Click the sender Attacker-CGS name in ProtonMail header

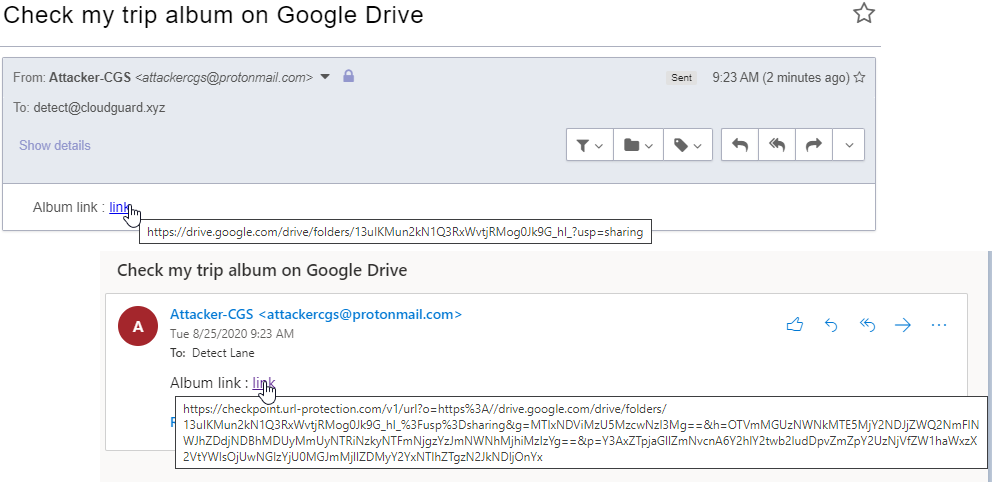(x=90, y=78)
